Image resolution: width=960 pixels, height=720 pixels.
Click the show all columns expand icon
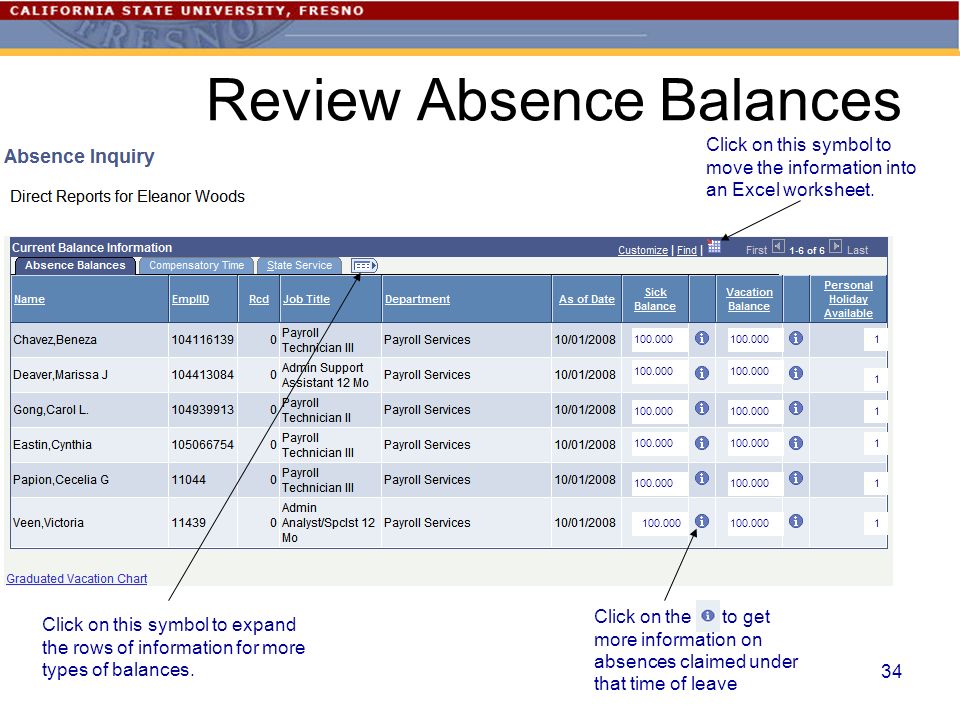(364, 266)
